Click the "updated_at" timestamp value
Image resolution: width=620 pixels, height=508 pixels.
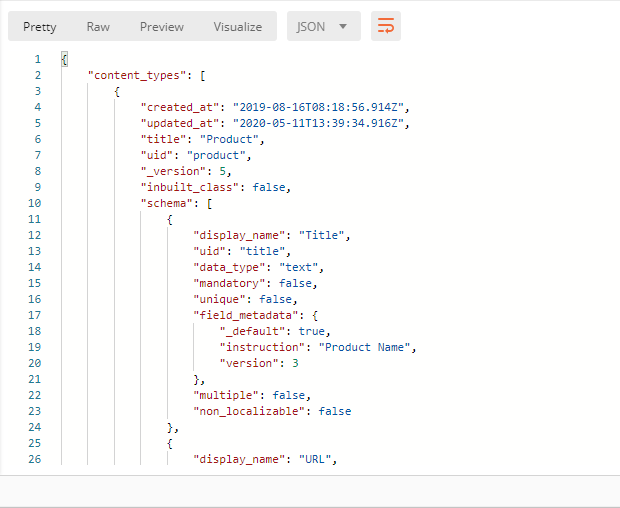318,123
